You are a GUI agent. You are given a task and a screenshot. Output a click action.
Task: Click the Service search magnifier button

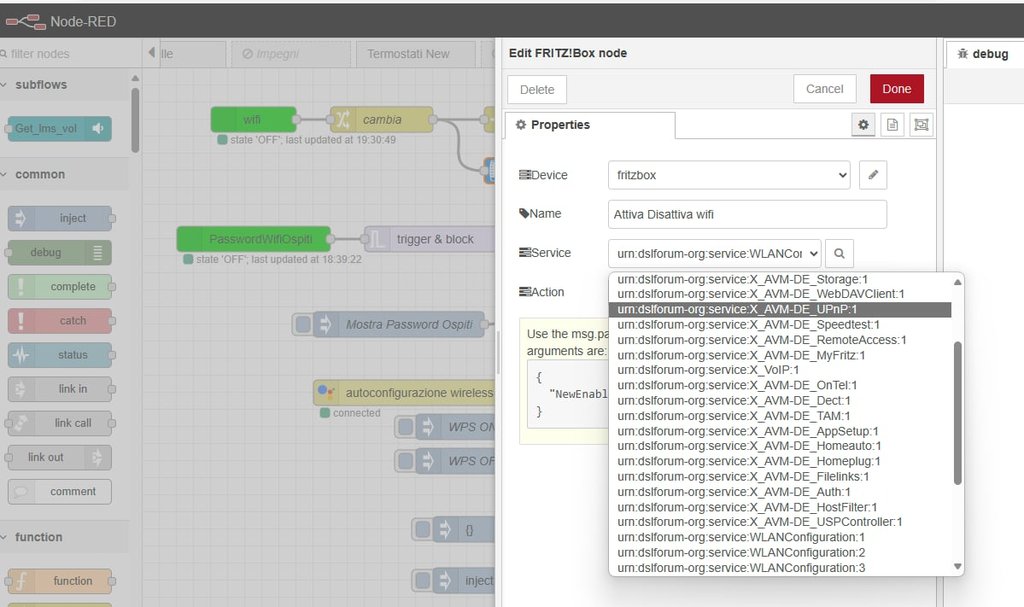coord(839,253)
